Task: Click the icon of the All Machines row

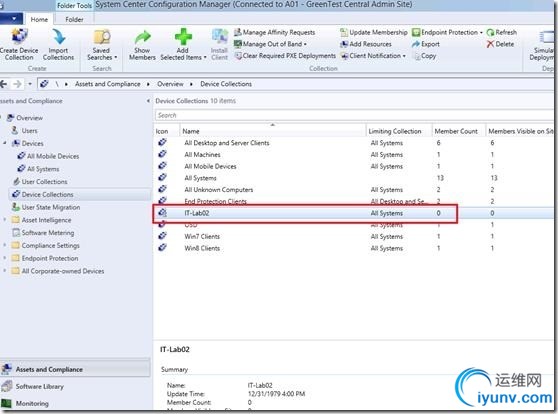Action: tap(162, 154)
